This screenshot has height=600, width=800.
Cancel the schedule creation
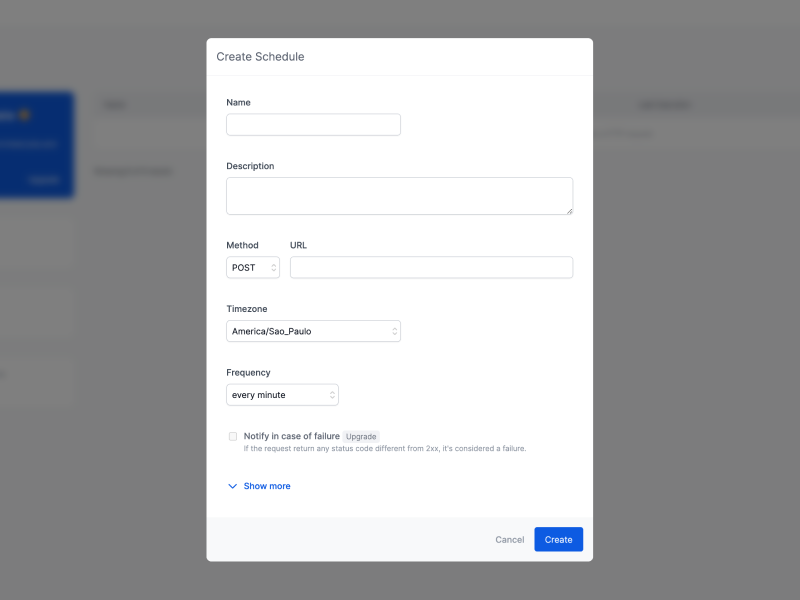coord(509,539)
